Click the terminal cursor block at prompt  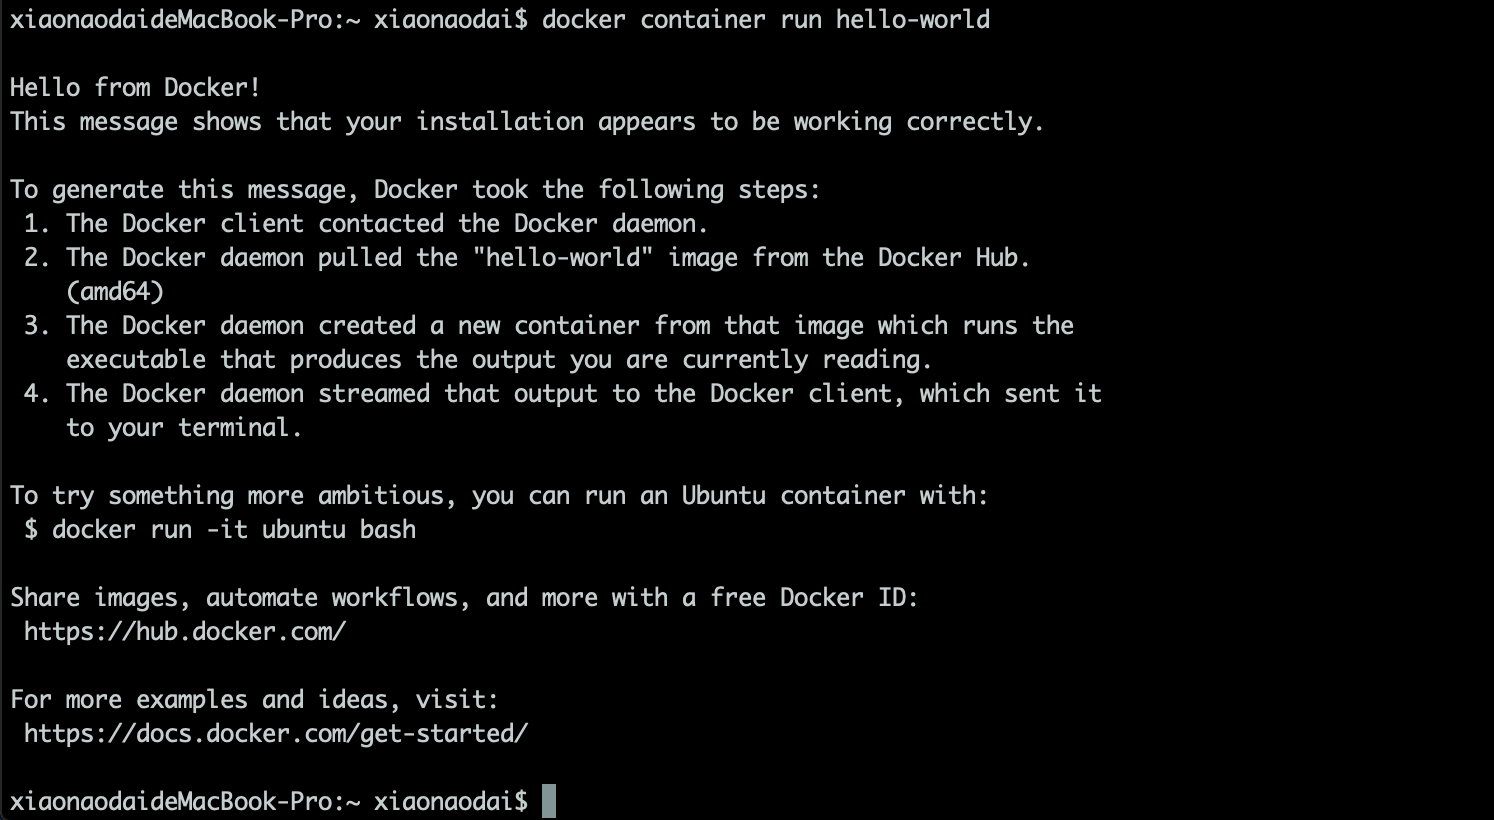548,801
